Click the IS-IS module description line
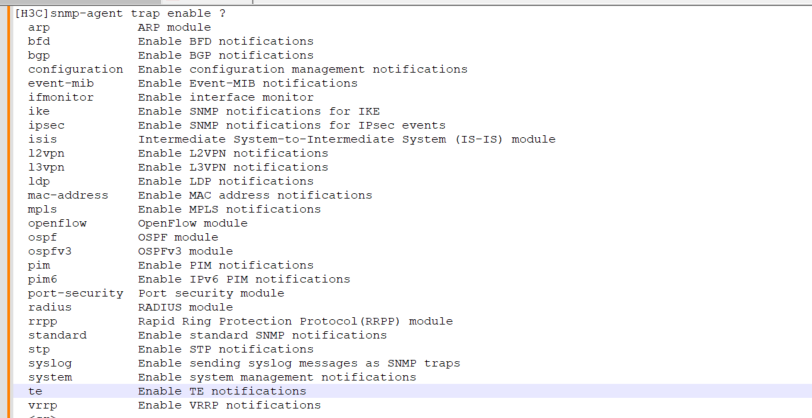This screenshot has width=812, height=418. [x=346, y=139]
